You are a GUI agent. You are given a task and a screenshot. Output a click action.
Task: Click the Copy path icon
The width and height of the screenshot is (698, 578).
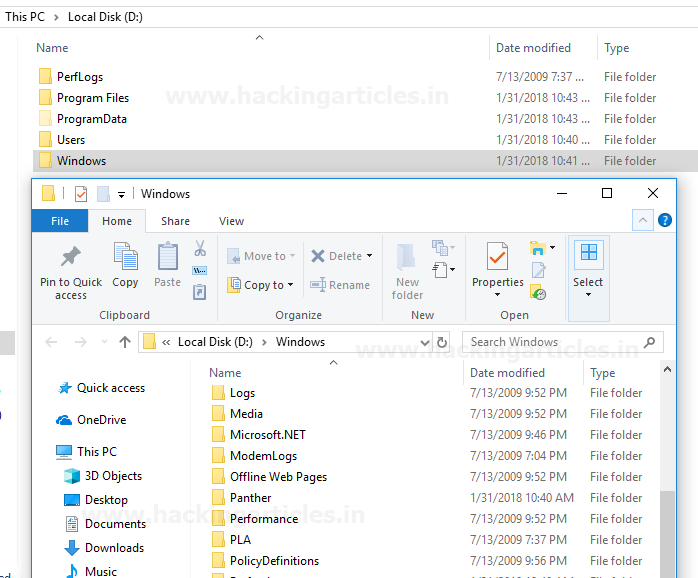coord(199,270)
